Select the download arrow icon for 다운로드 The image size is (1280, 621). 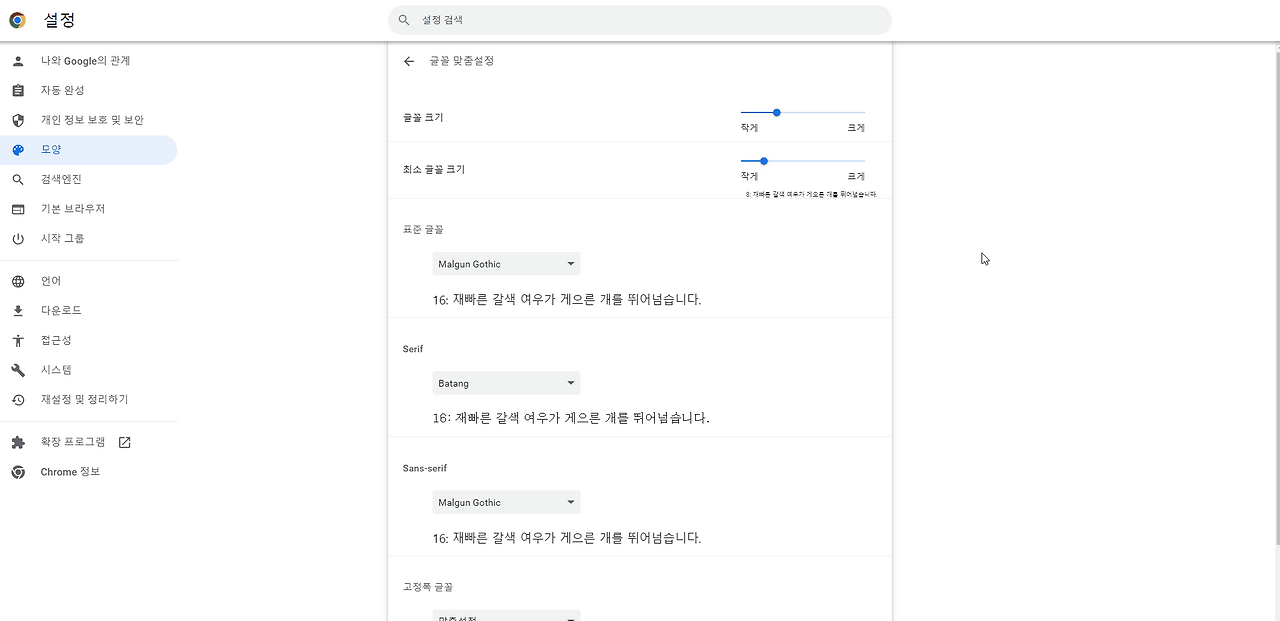(17, 310)
